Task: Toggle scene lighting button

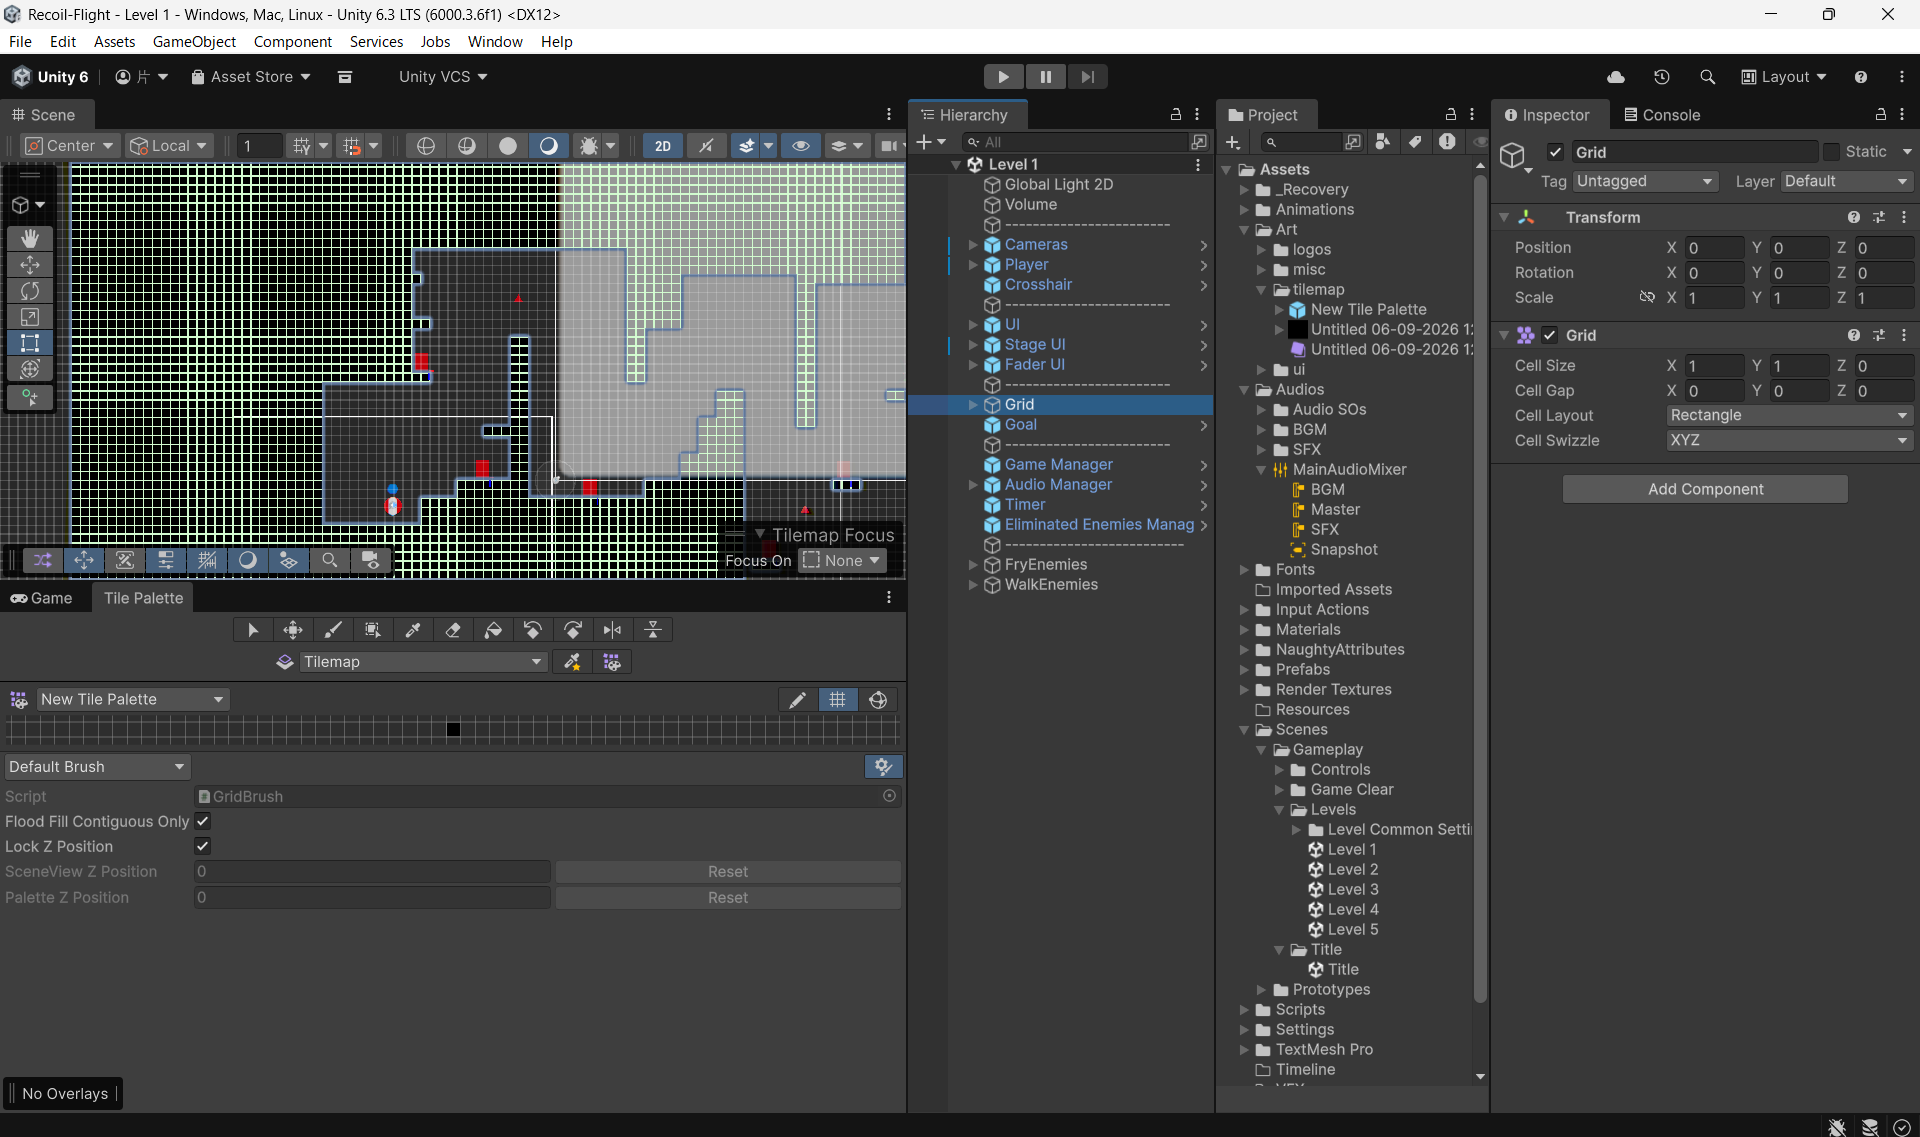Action: tap(549, 146)
